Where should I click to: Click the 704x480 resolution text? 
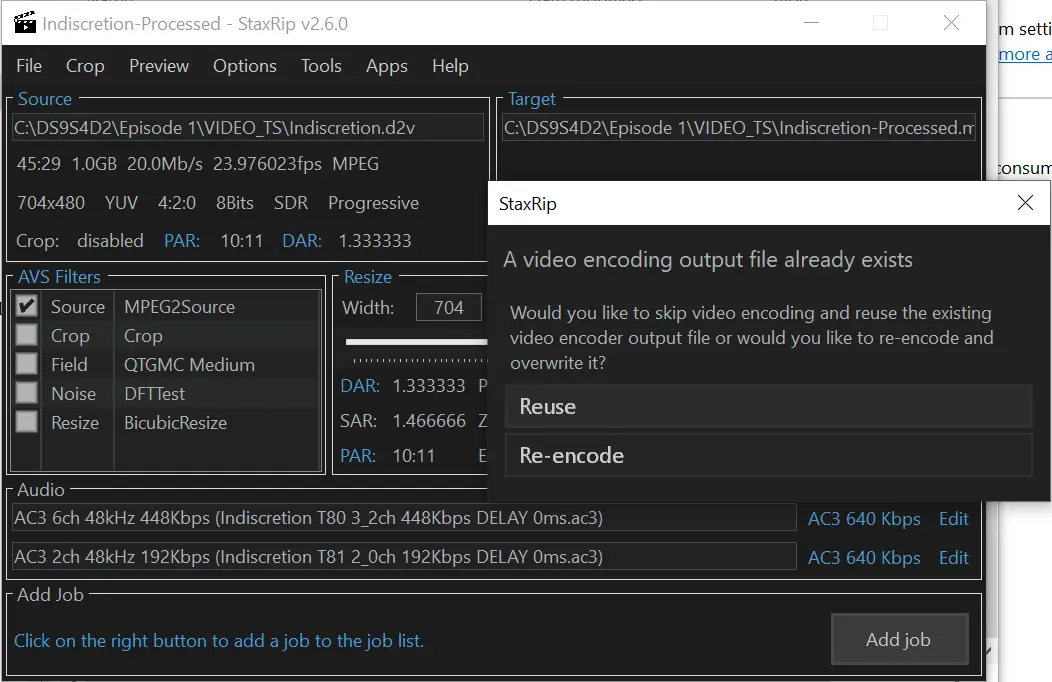pyautogui.click(x=51, y=203)
